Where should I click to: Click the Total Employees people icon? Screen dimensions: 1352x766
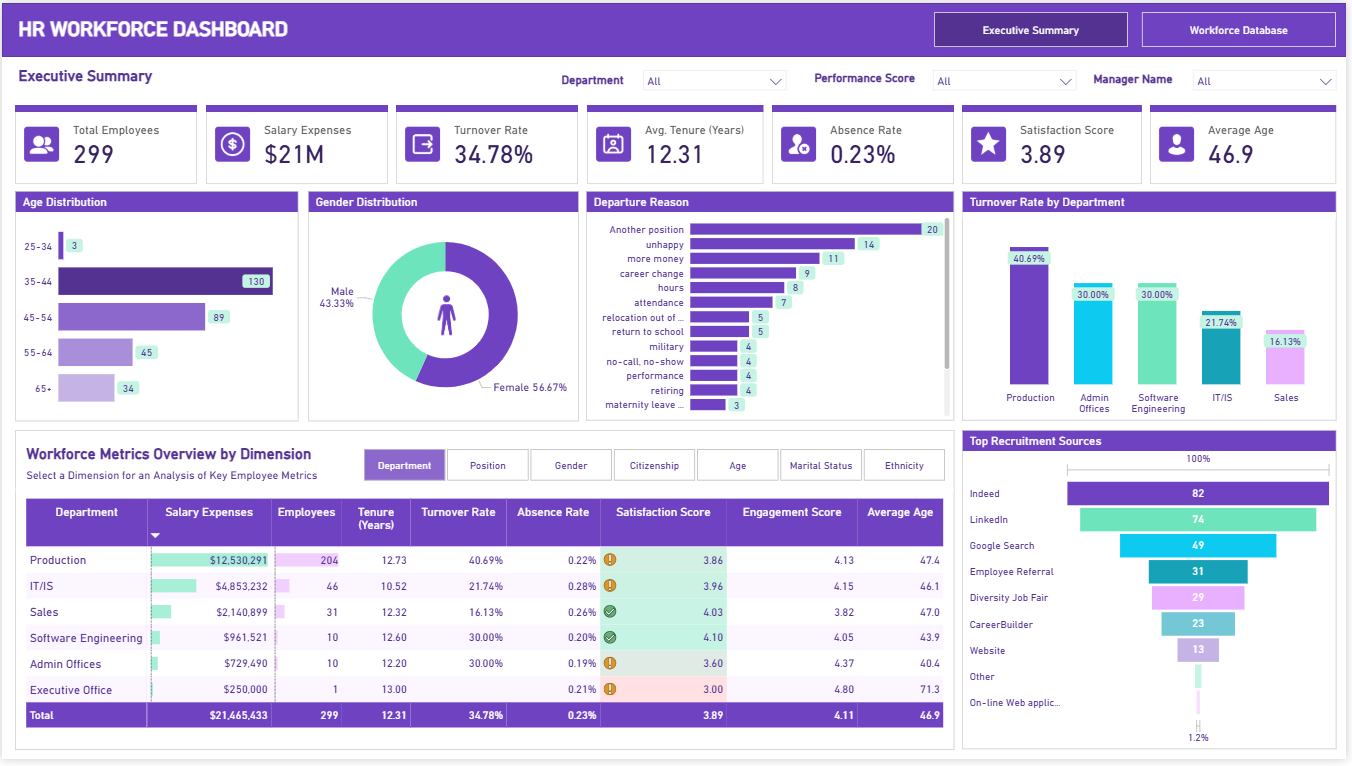42,144
